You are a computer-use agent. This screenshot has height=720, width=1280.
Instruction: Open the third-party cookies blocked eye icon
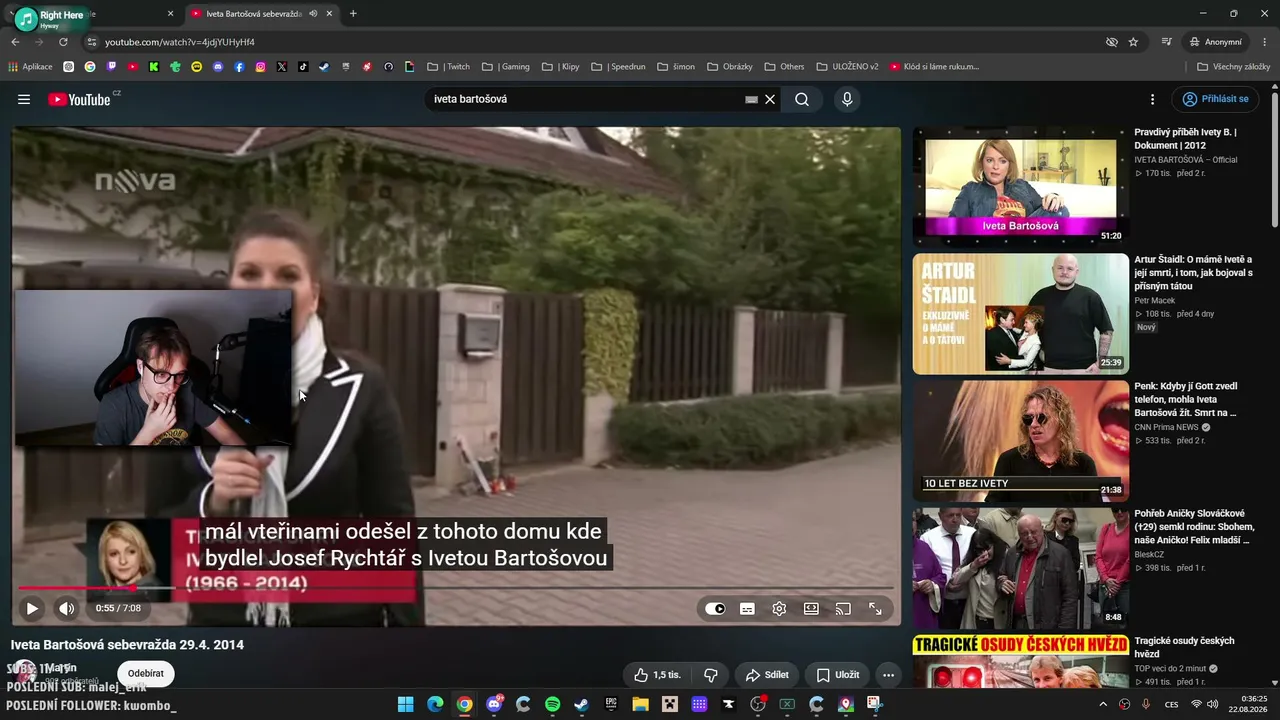[x=1111, y=42]
